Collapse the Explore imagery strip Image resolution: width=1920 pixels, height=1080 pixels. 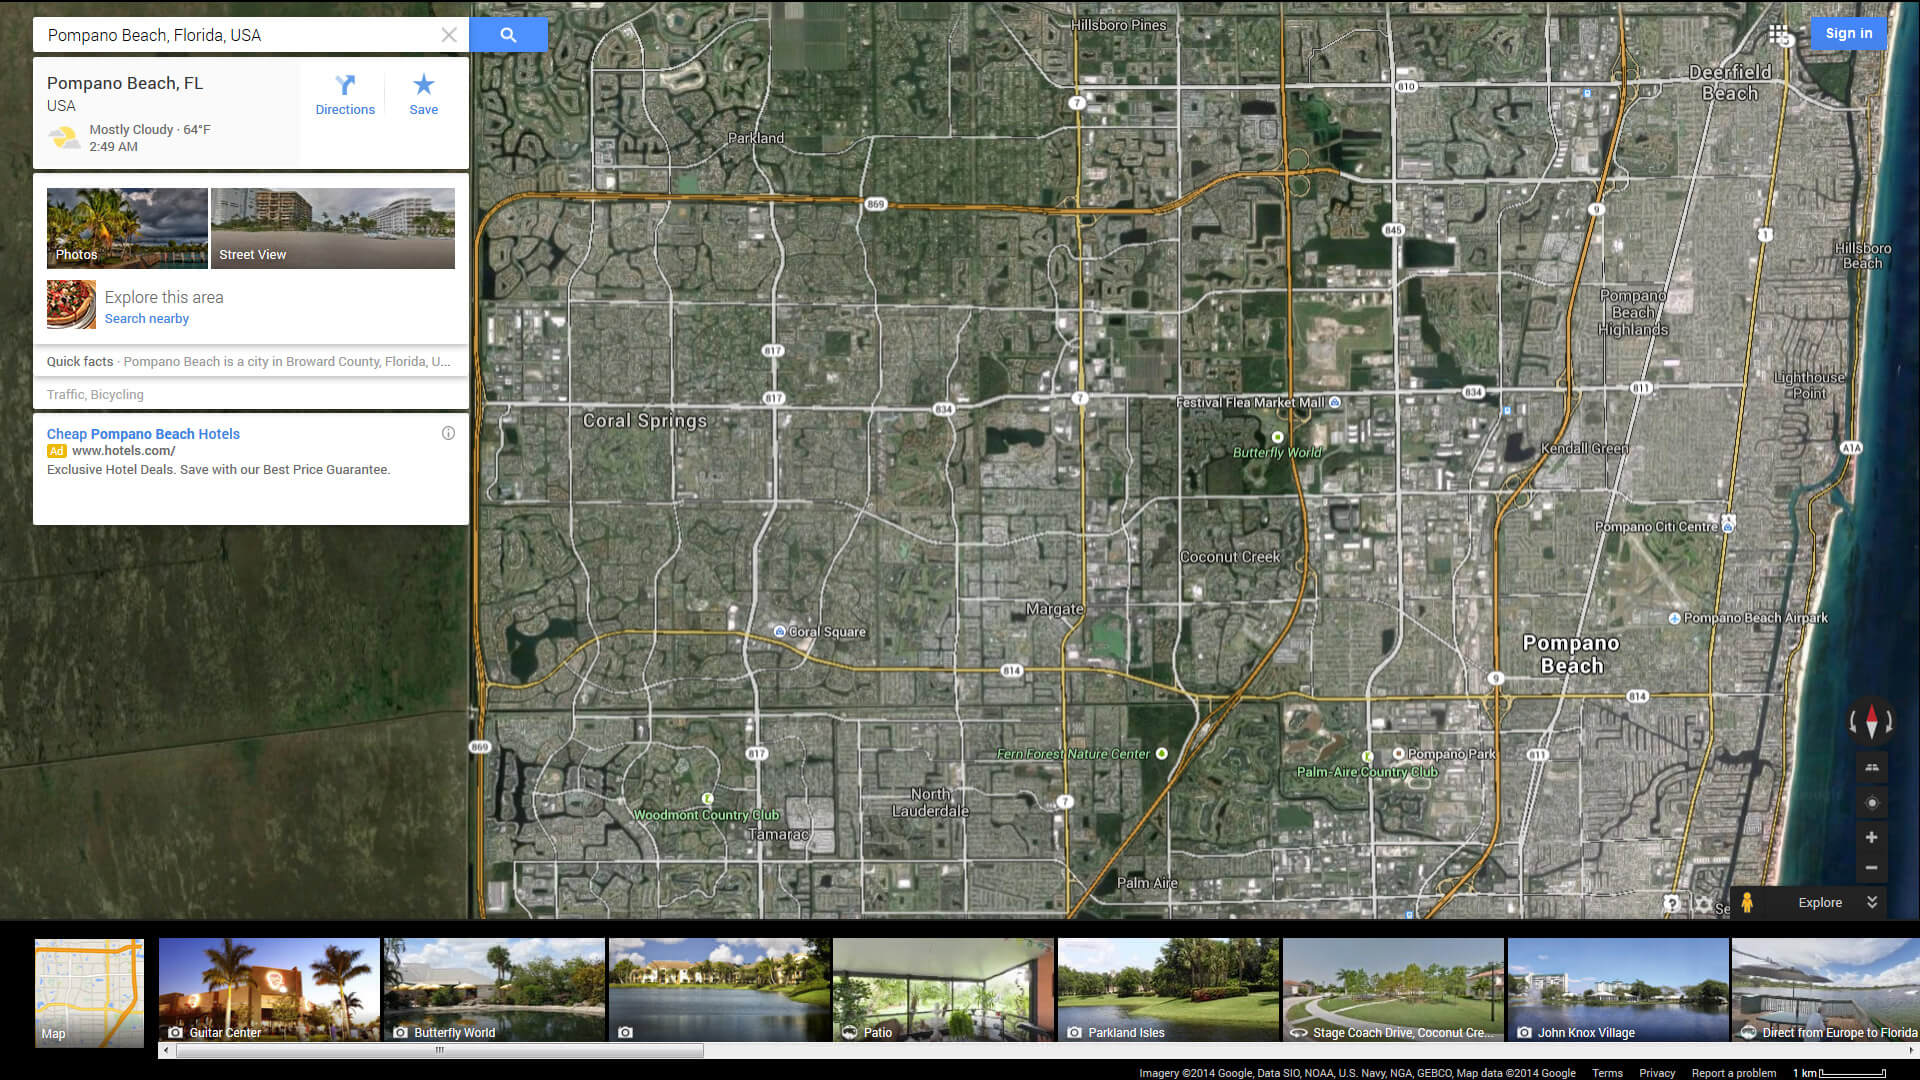point(1871,902)
